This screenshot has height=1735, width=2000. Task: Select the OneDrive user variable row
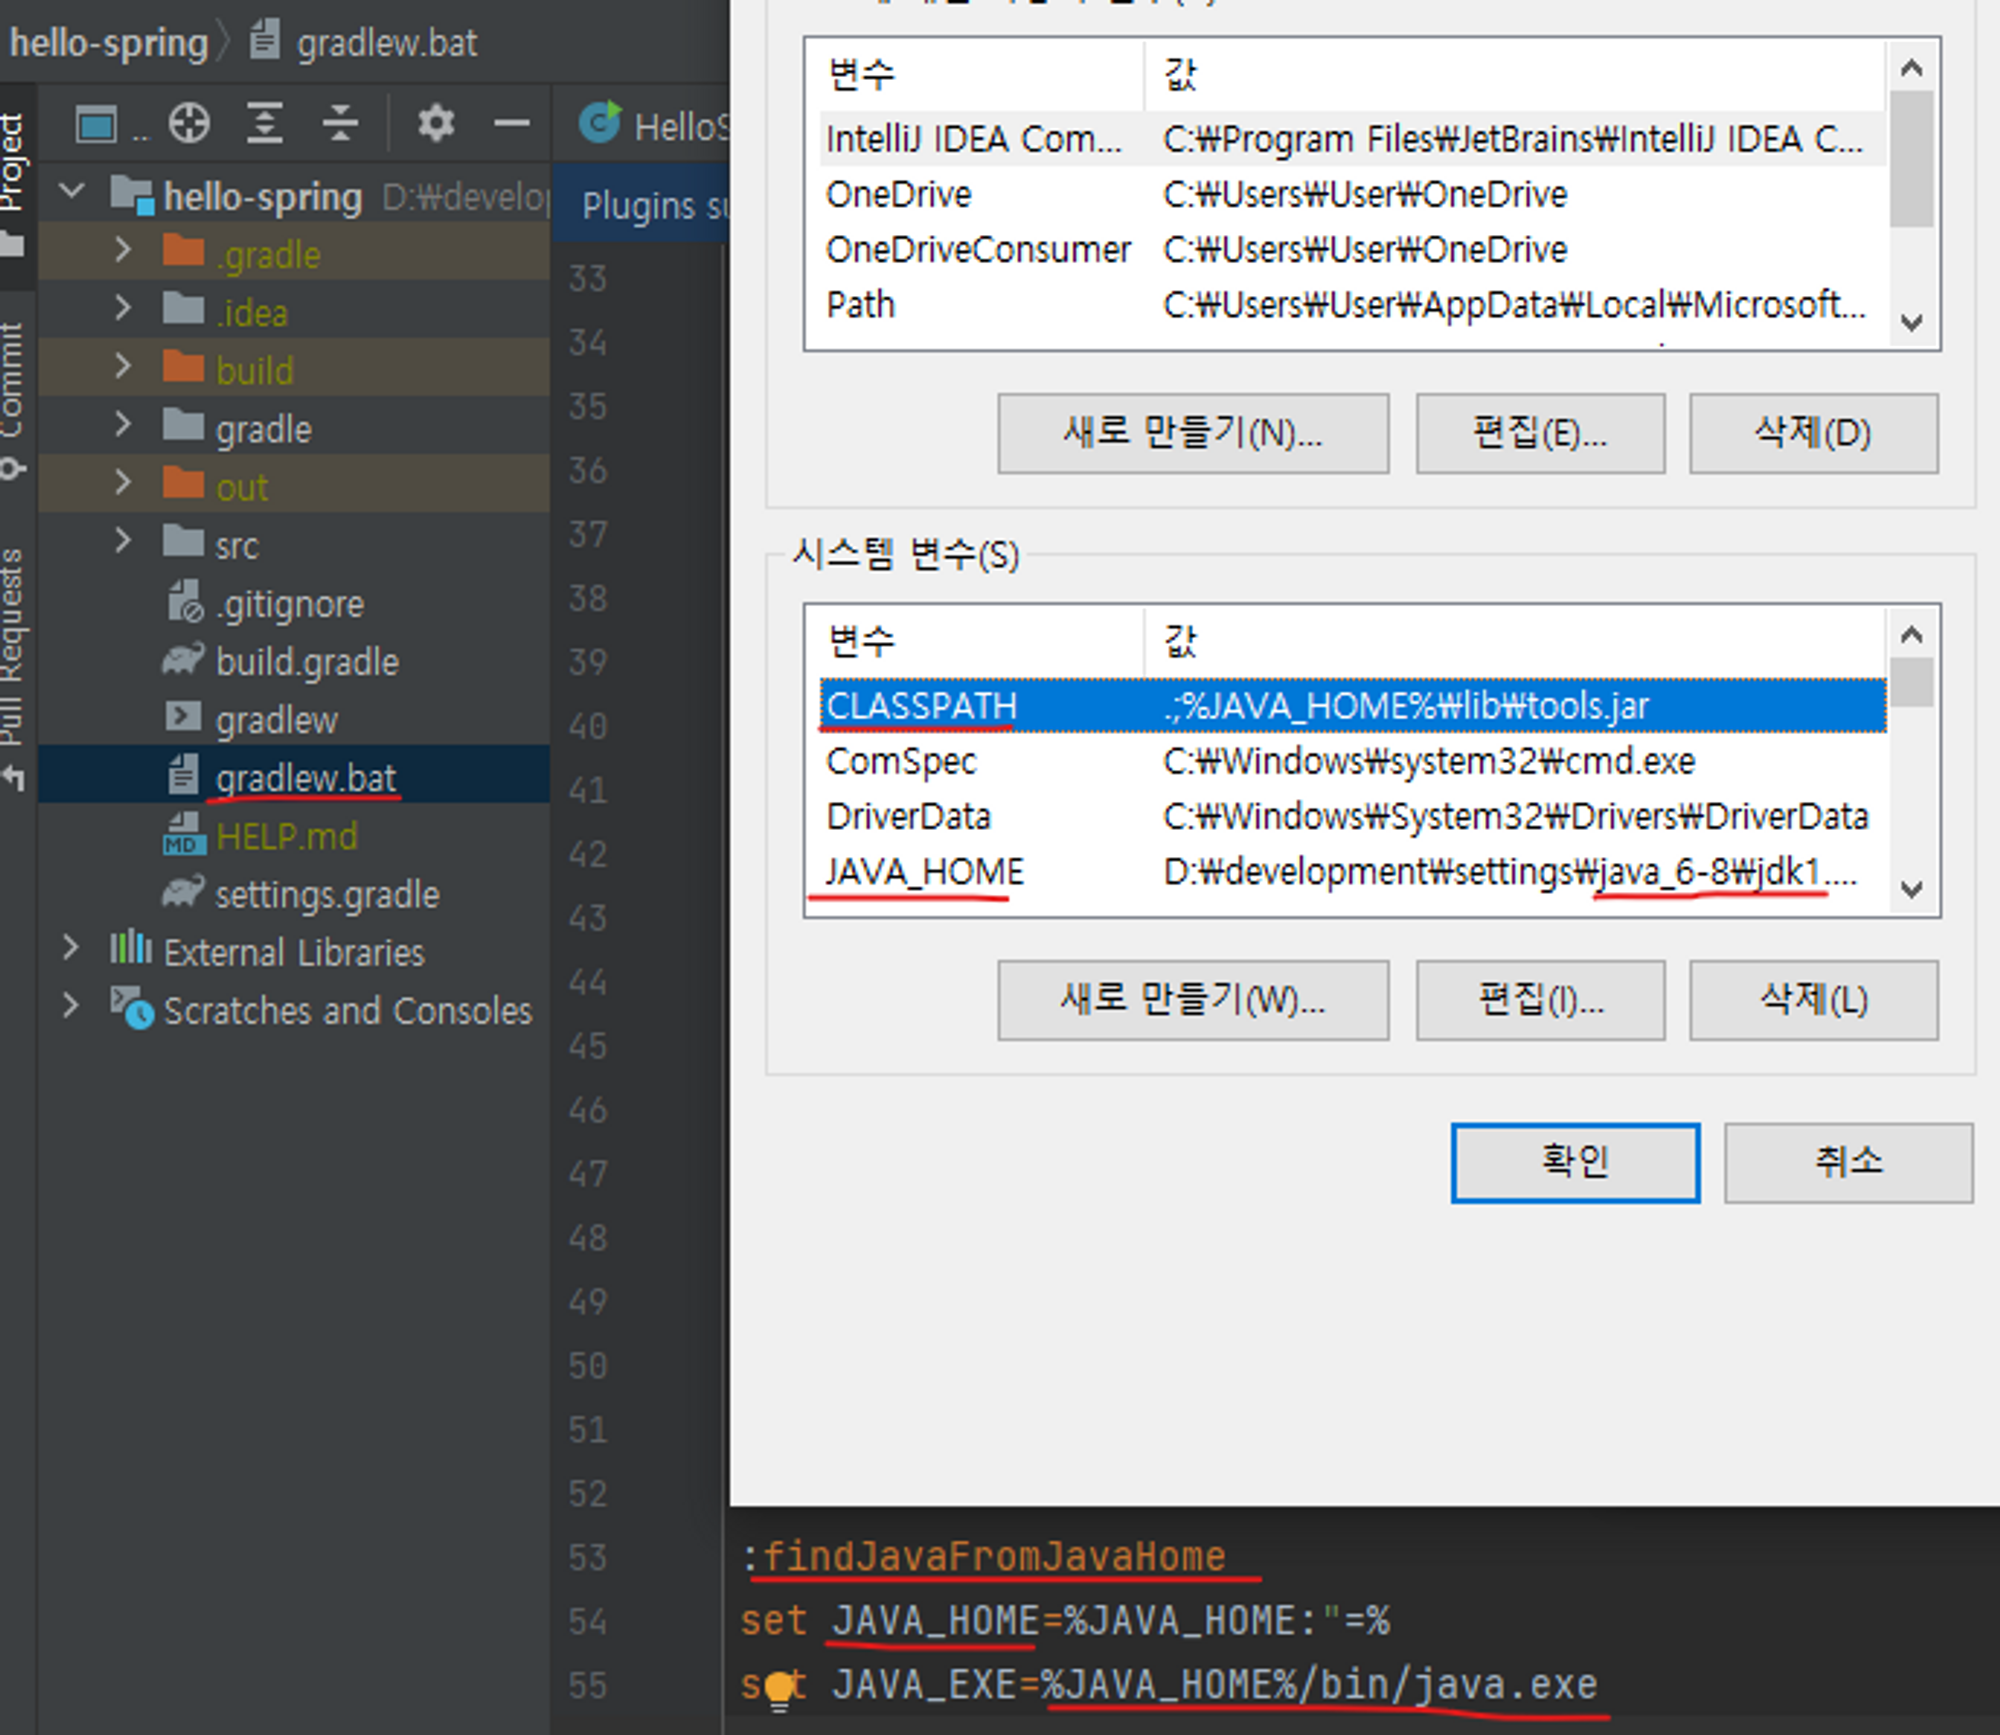(x=1352, y=194)
